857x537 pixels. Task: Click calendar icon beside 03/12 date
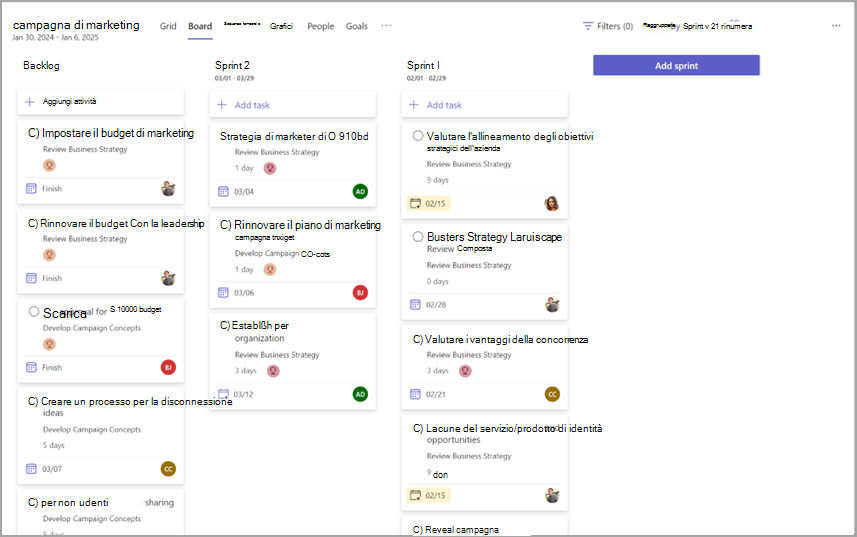(223, 394)
